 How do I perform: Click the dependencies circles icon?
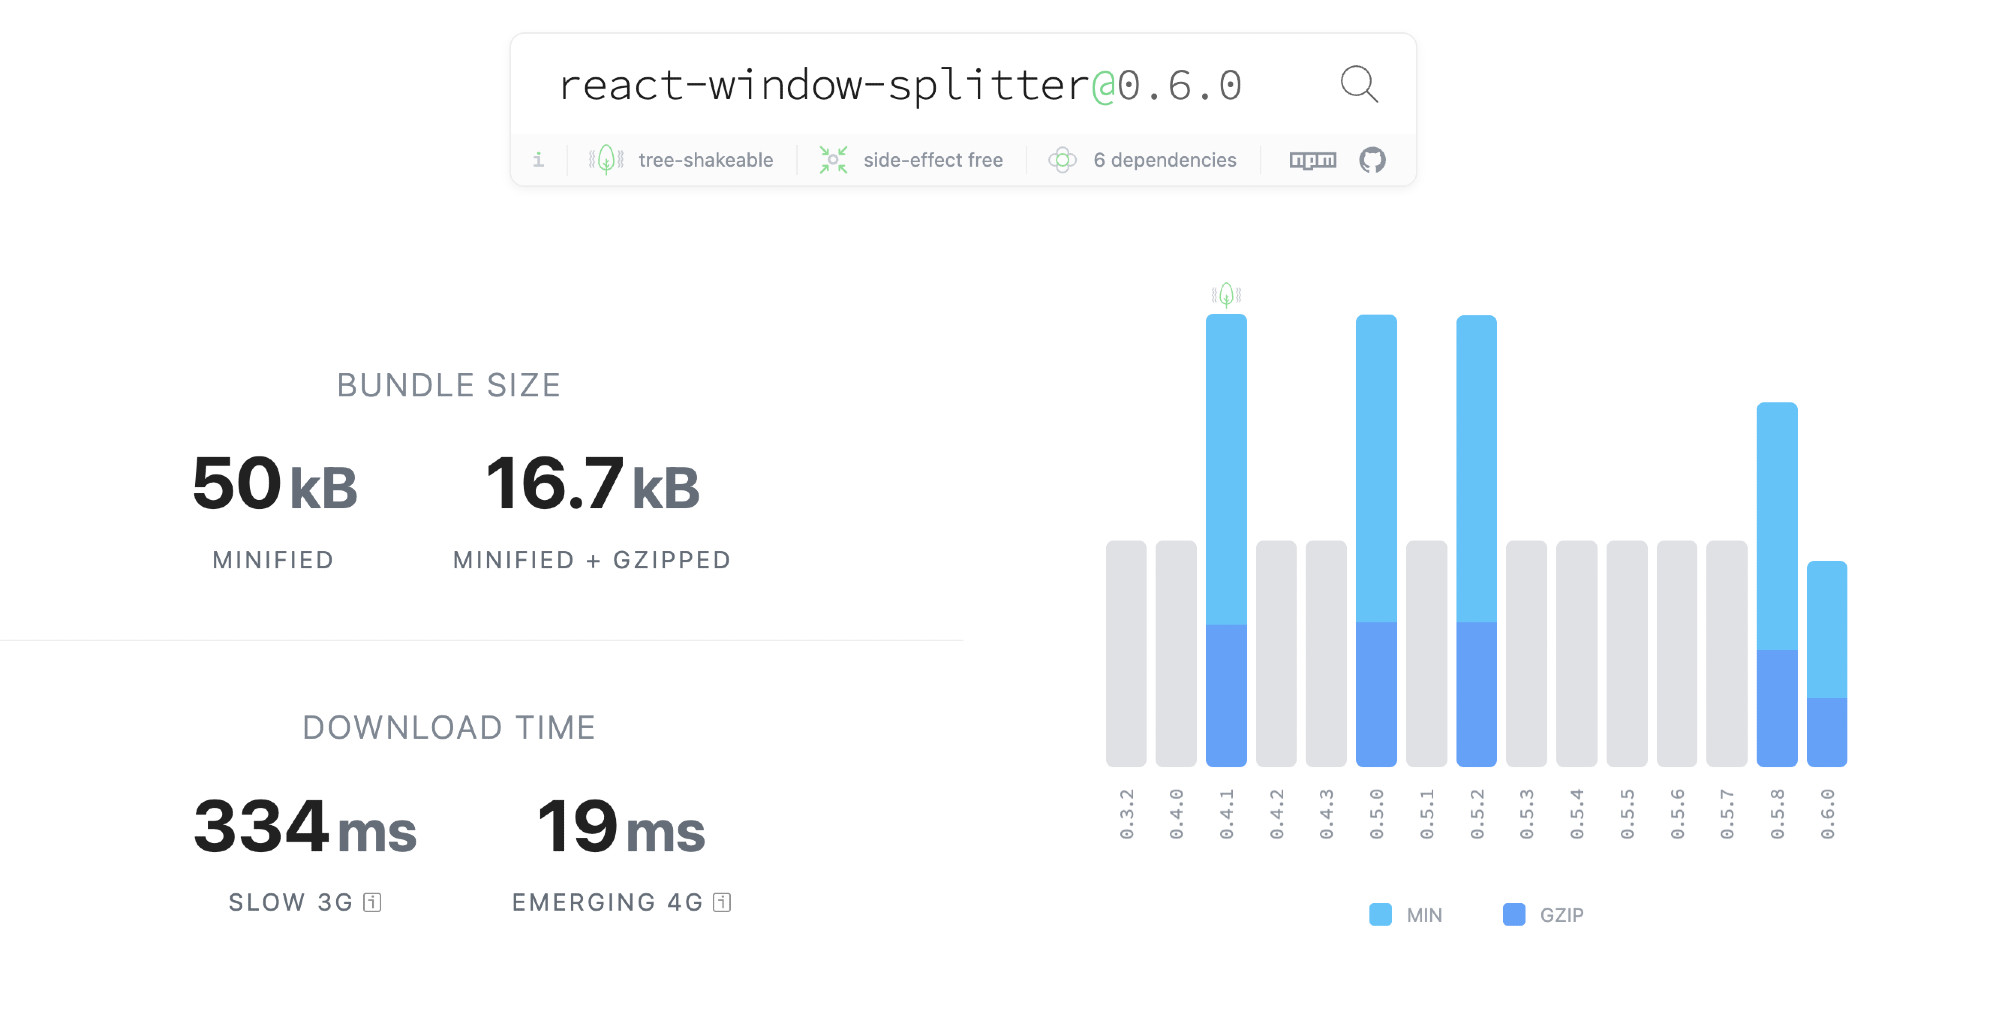point(1062,160)
